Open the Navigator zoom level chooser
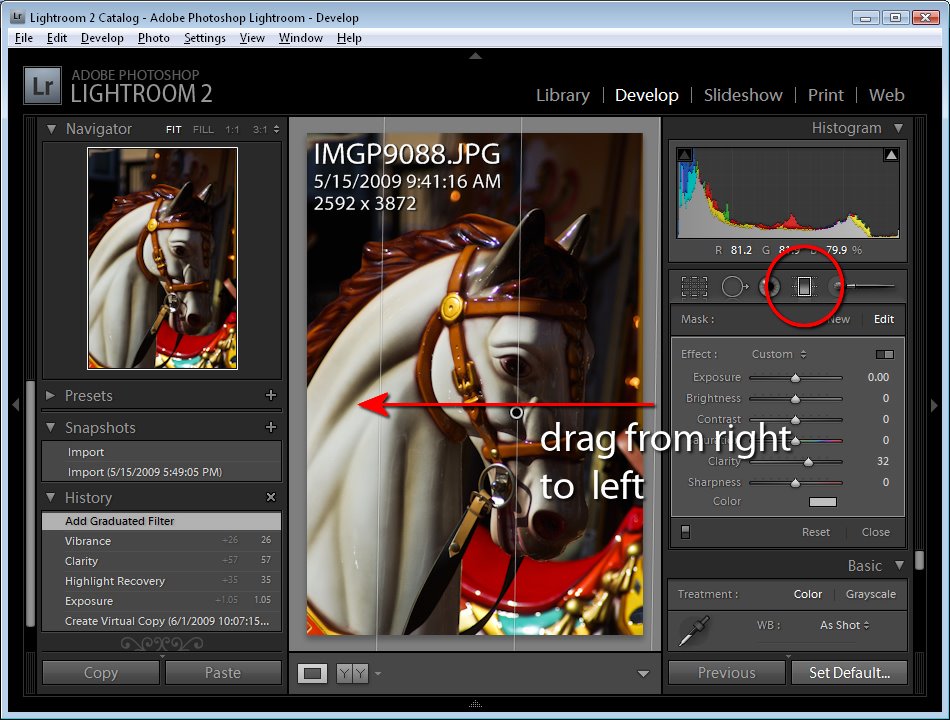This screenshot has height=720, width=950. [276, 129]
